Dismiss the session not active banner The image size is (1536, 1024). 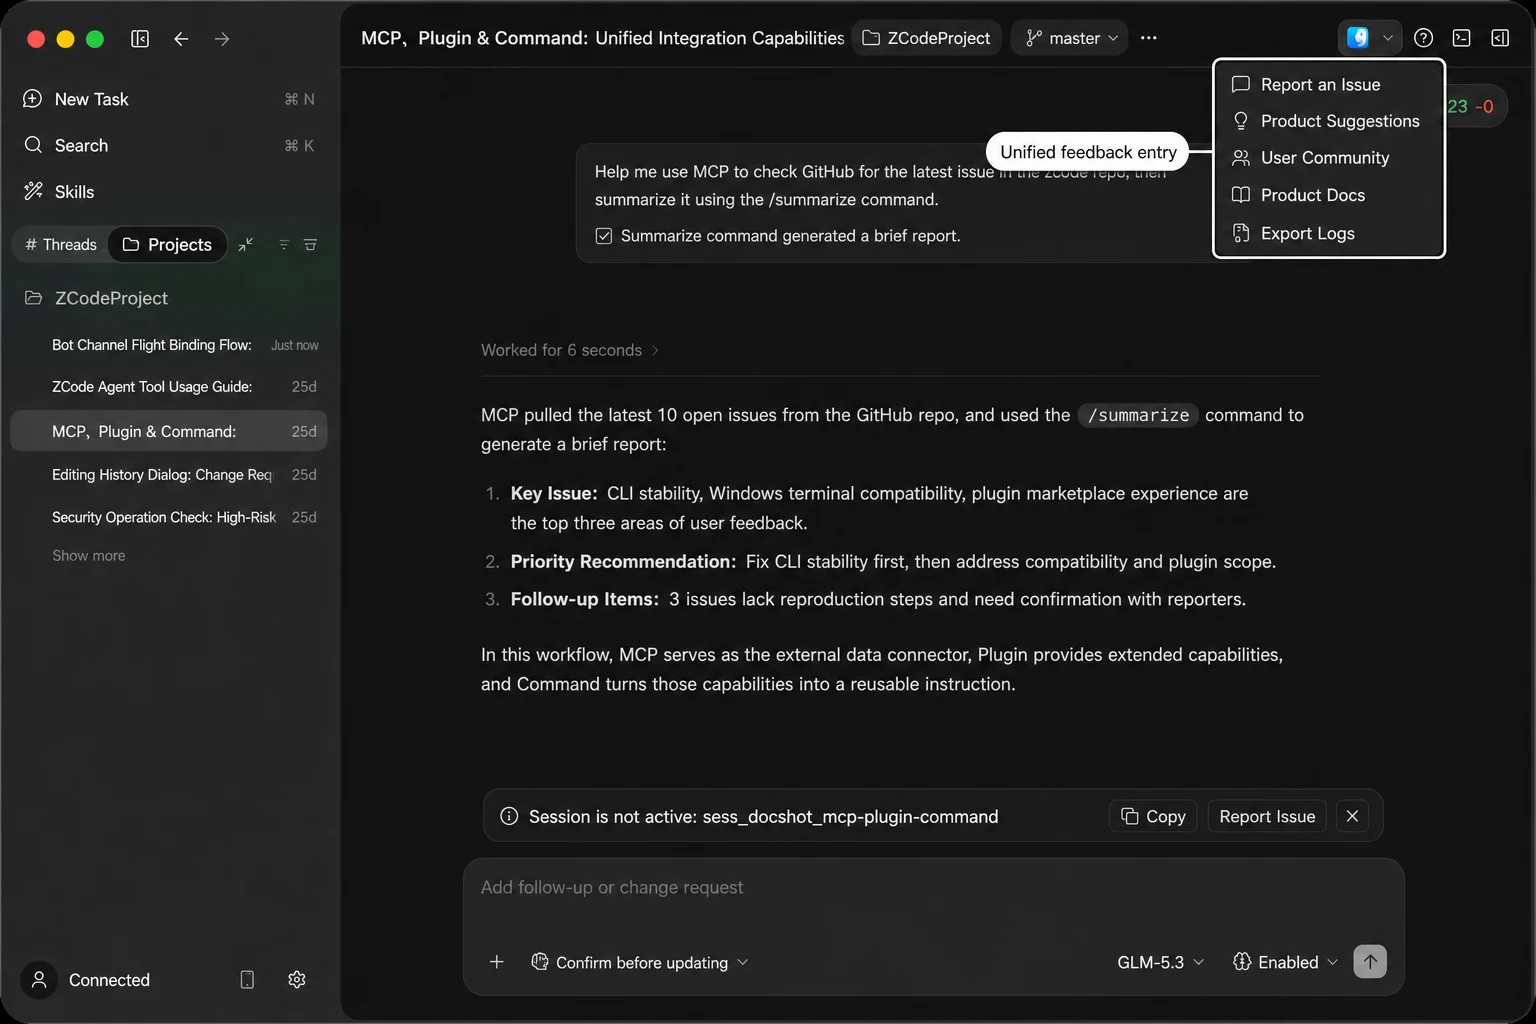(x=1352, y=816)
